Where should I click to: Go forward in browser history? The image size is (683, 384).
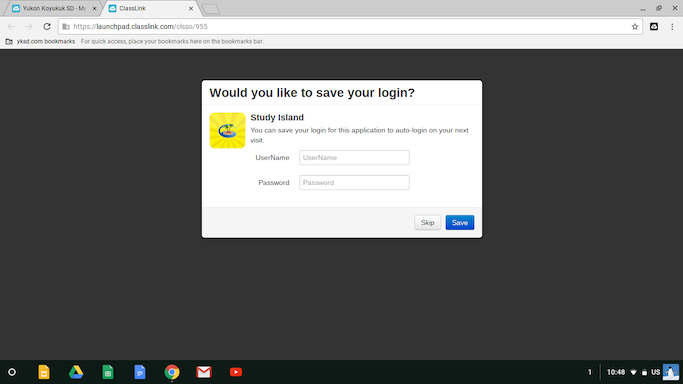(29, 27)
